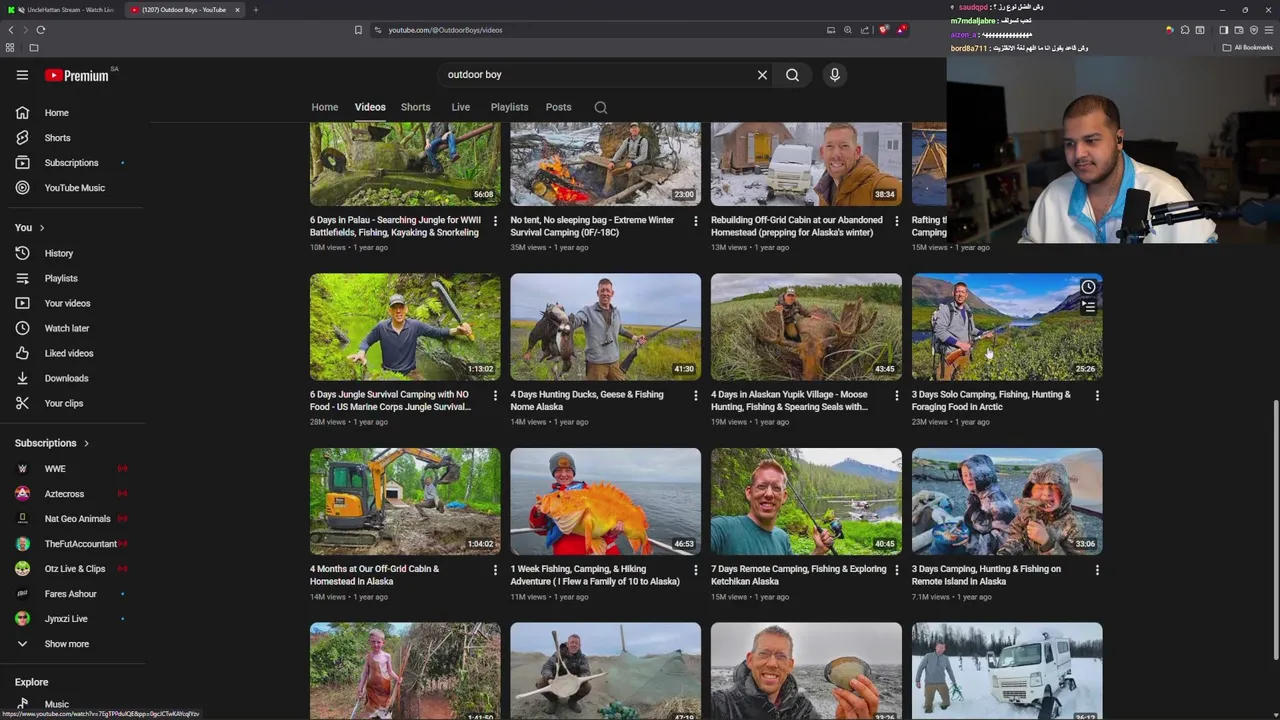The height and width of the screenshot is (720, 1280).
Task: Bookmark this page via the address bar icon
Action: coord(358,30)
